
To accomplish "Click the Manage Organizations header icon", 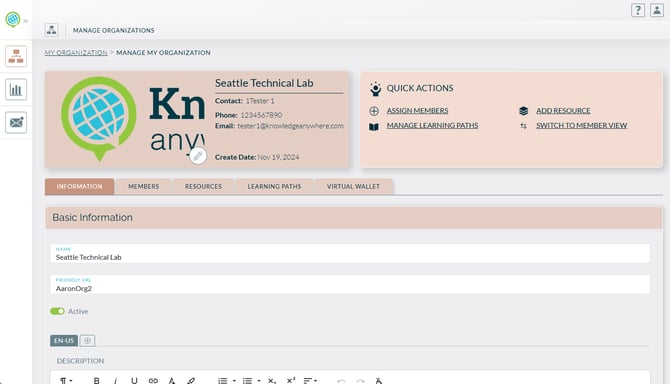I will tap(52, 30).
